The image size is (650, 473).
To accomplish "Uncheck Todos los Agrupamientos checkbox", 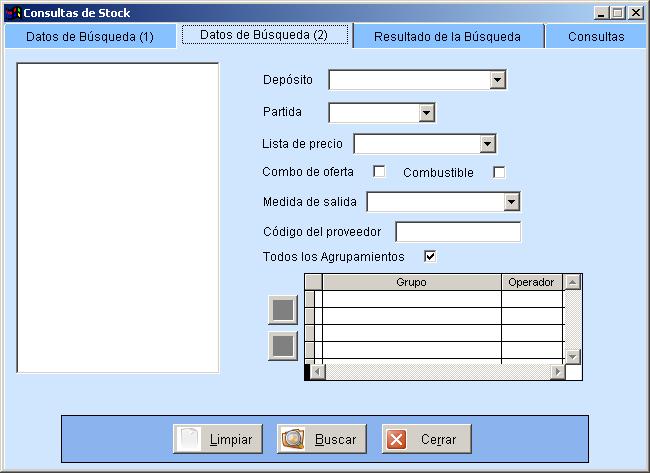I will pos(430,256).
